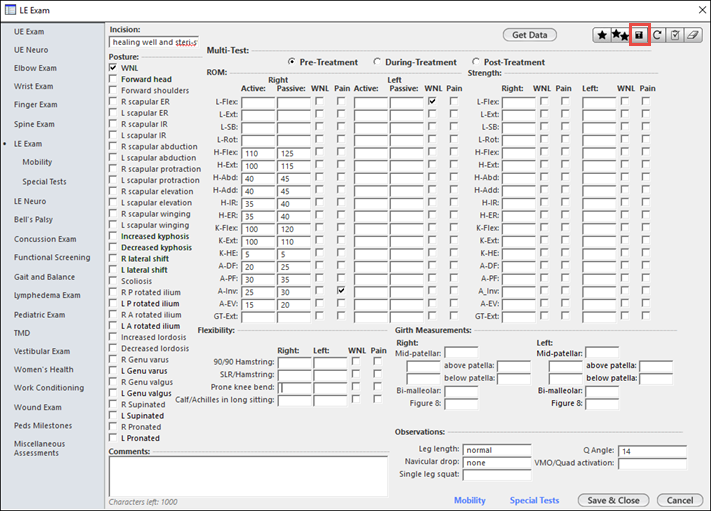Click the Q Angle field
Screen dimensions: 711x511
[x=652, y=451]
